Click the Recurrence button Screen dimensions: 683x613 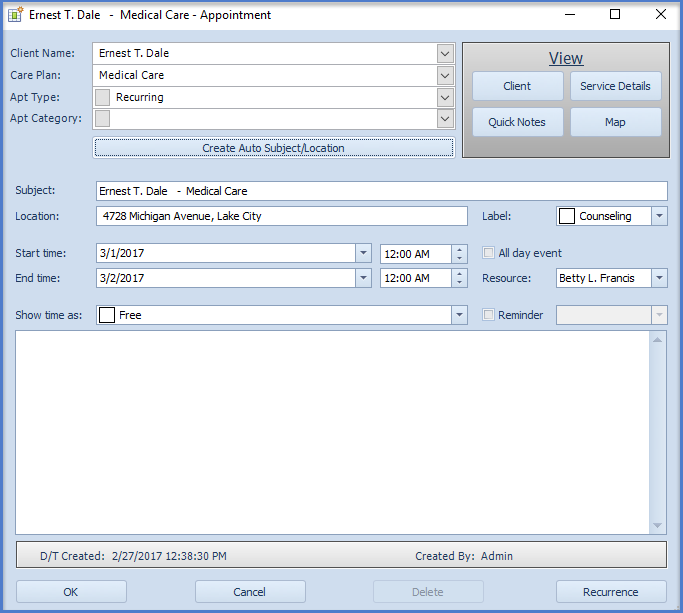[611, 592]
